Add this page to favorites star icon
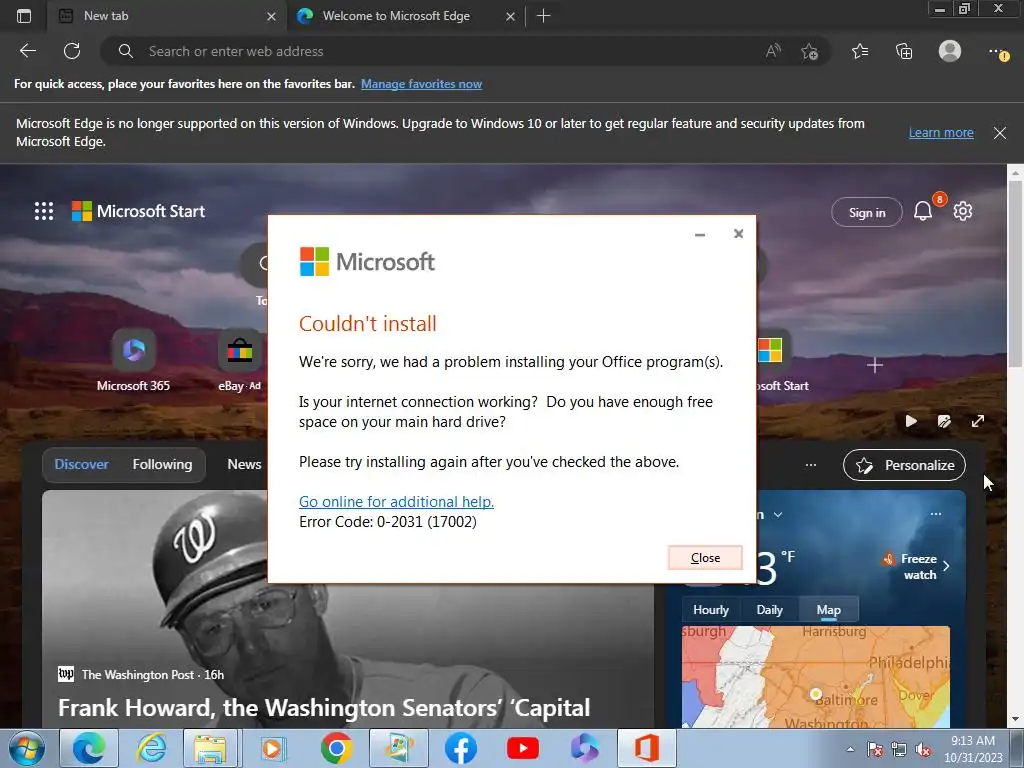The image size is (1024, 768). [809, 52]
